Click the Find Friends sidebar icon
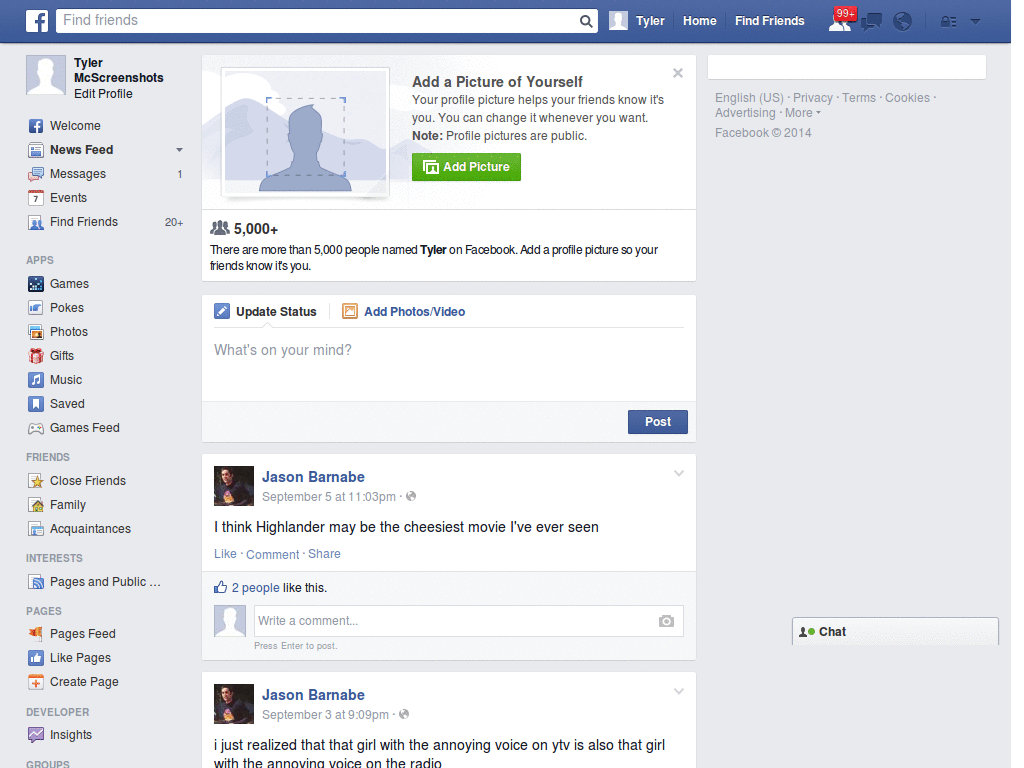The image size is (1024, 768). pos(36,222)
